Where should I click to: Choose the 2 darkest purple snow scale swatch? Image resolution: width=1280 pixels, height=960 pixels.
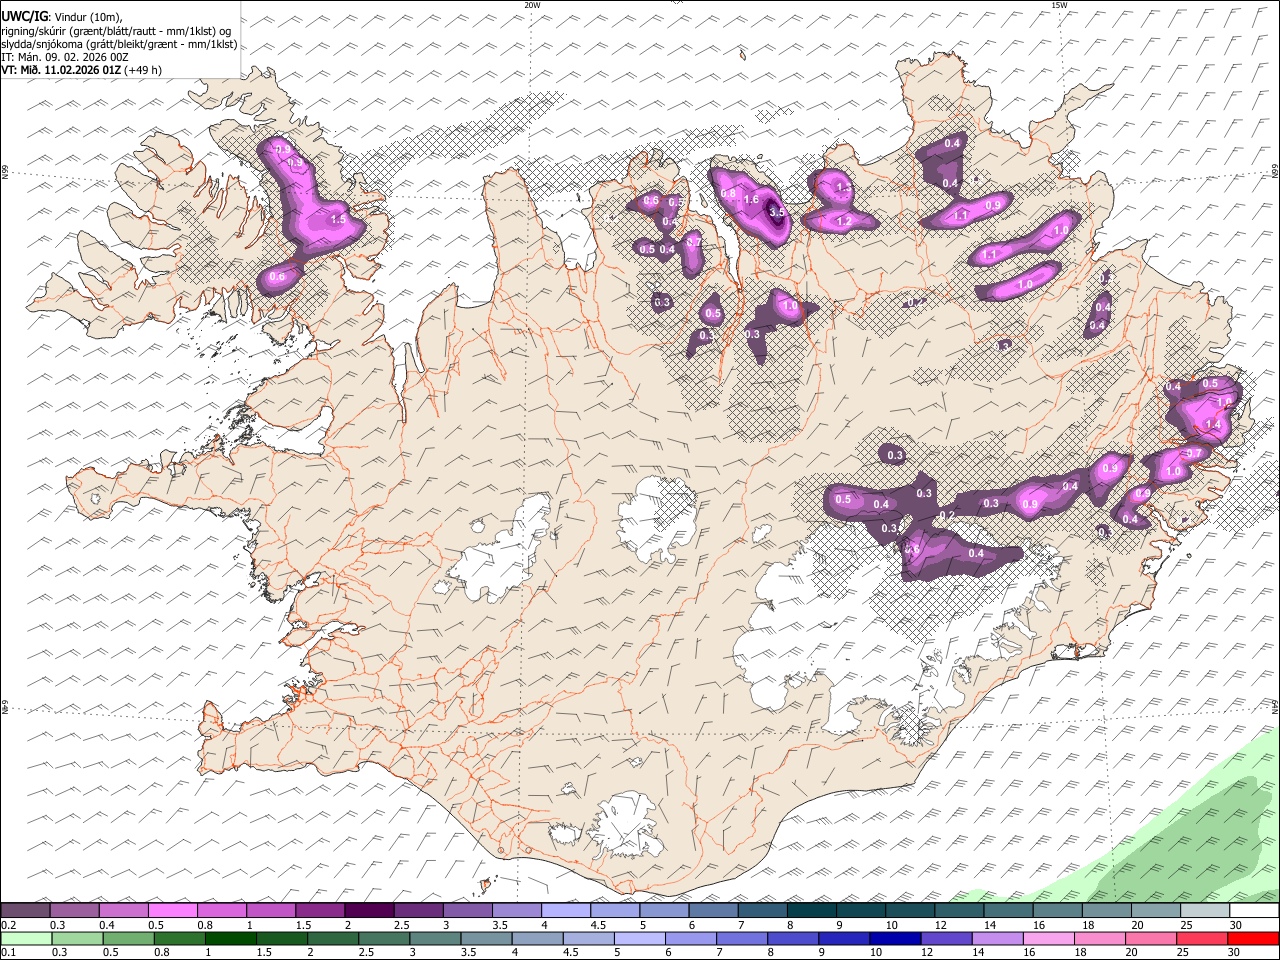pyautogui.click(x=369, y=910)
